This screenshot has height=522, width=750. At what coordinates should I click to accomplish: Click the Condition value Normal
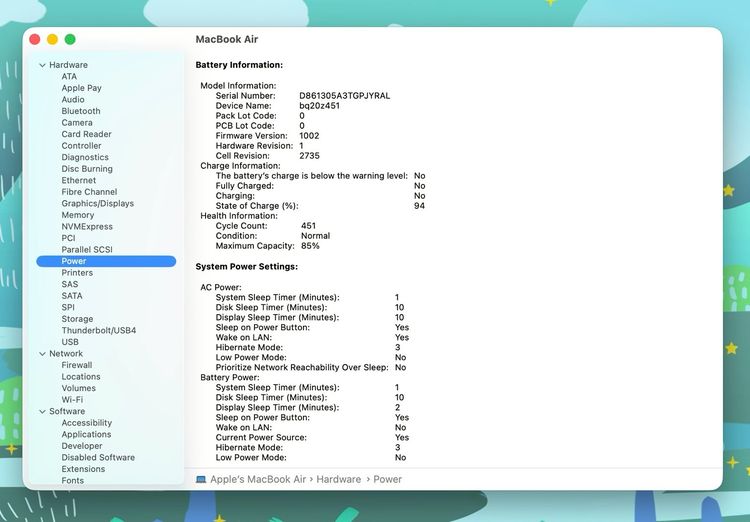click(x=315, y=236)
